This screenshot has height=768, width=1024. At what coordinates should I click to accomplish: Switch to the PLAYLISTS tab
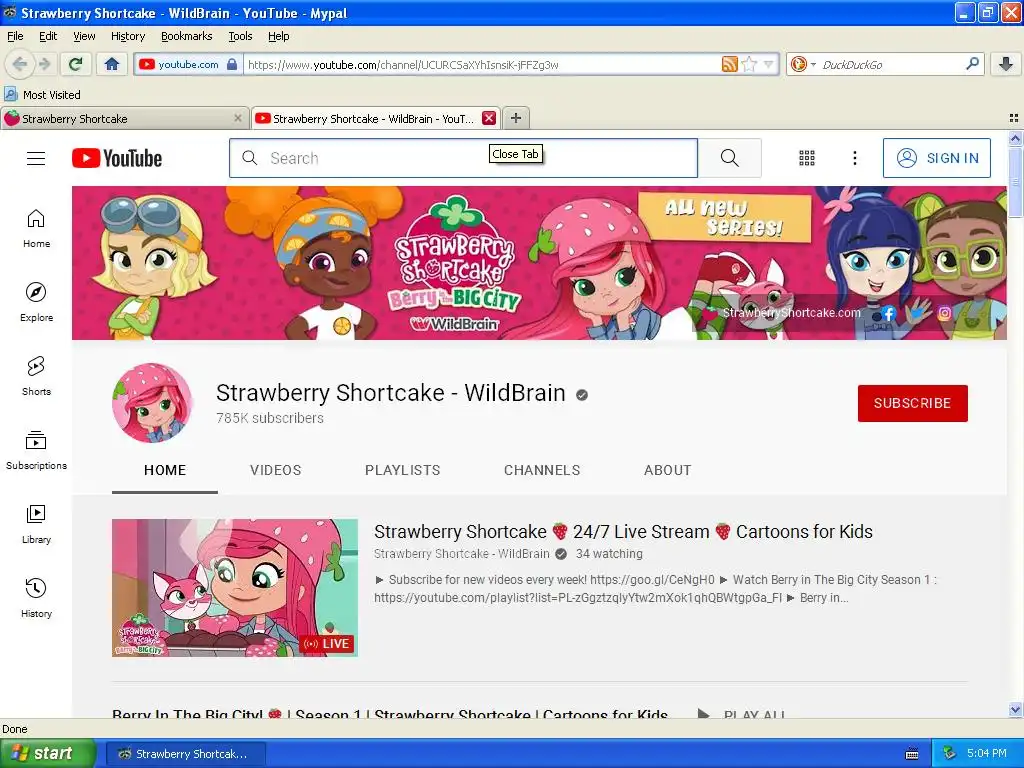click(x=402, y=470)
